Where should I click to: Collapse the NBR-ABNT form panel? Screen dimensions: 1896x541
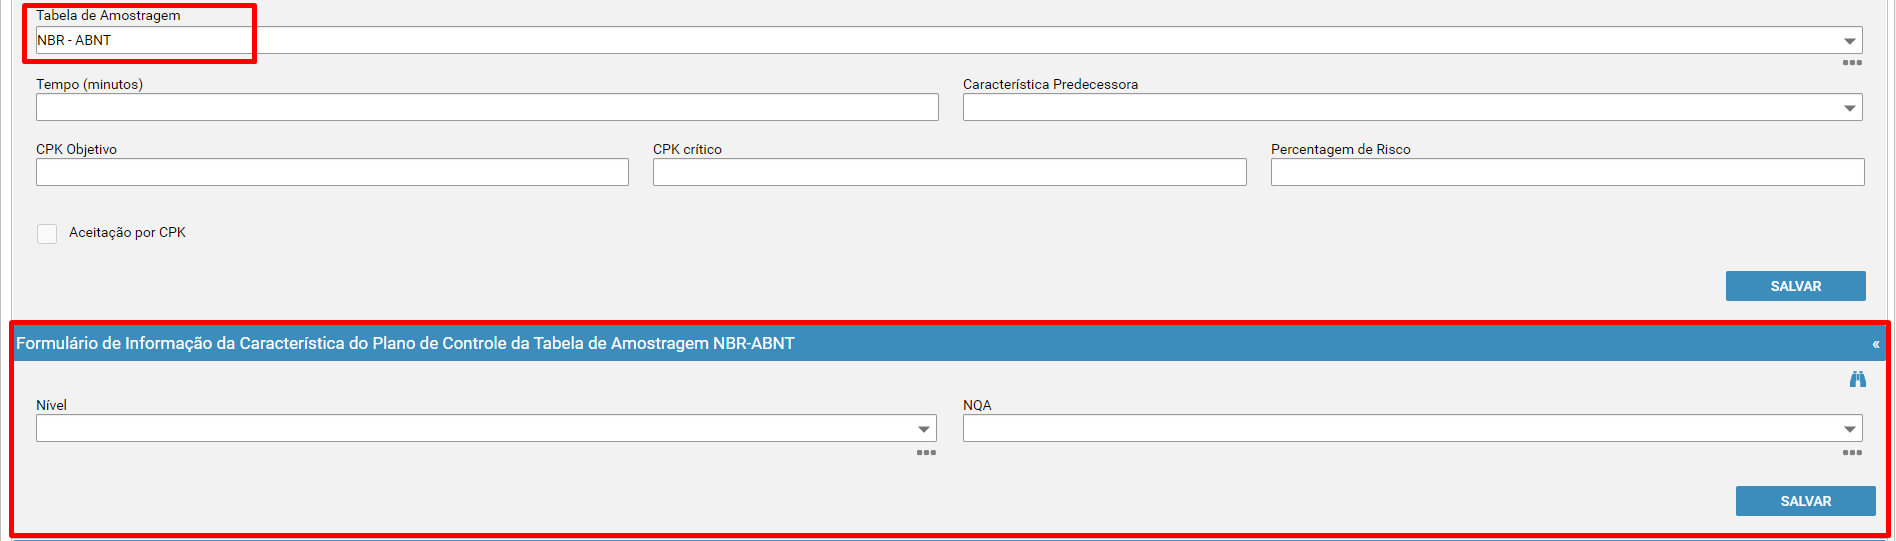(x=1875, y=344)
